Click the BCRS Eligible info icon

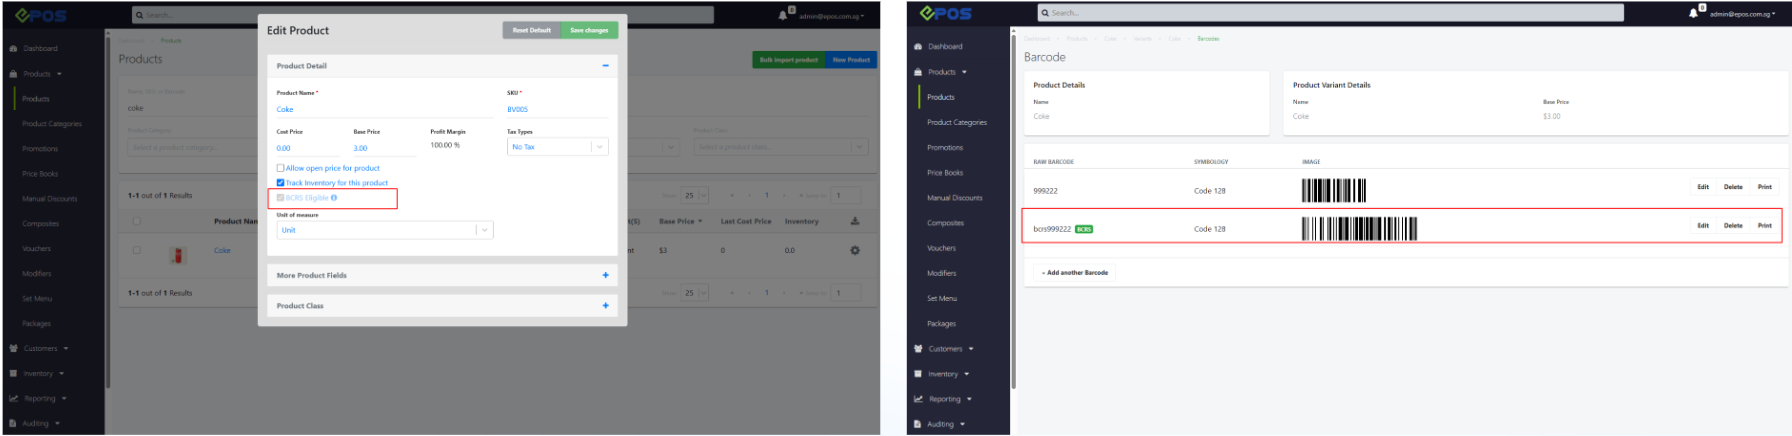tap(334, 198)
